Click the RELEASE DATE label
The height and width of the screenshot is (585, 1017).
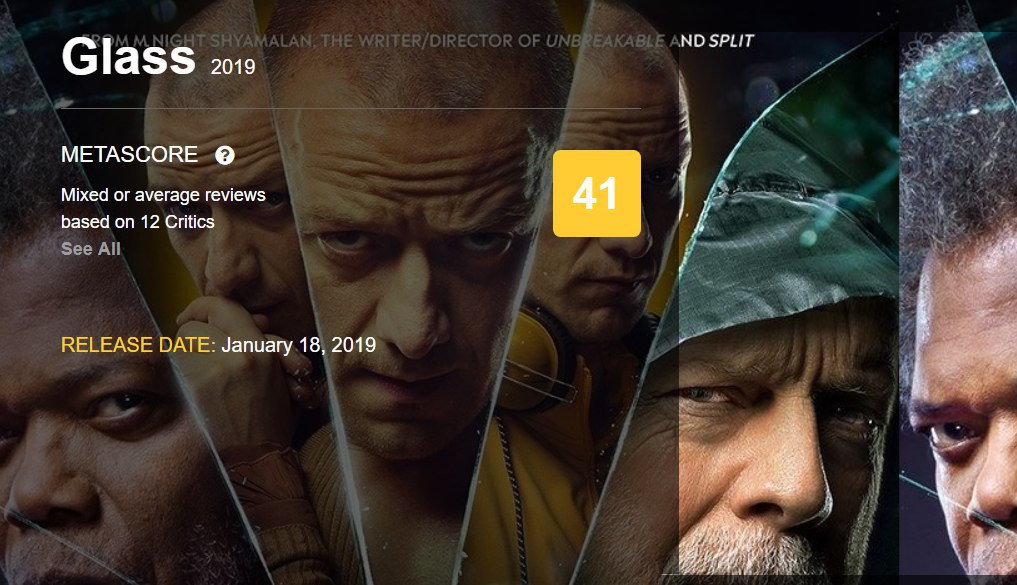(x=138, y=344)
